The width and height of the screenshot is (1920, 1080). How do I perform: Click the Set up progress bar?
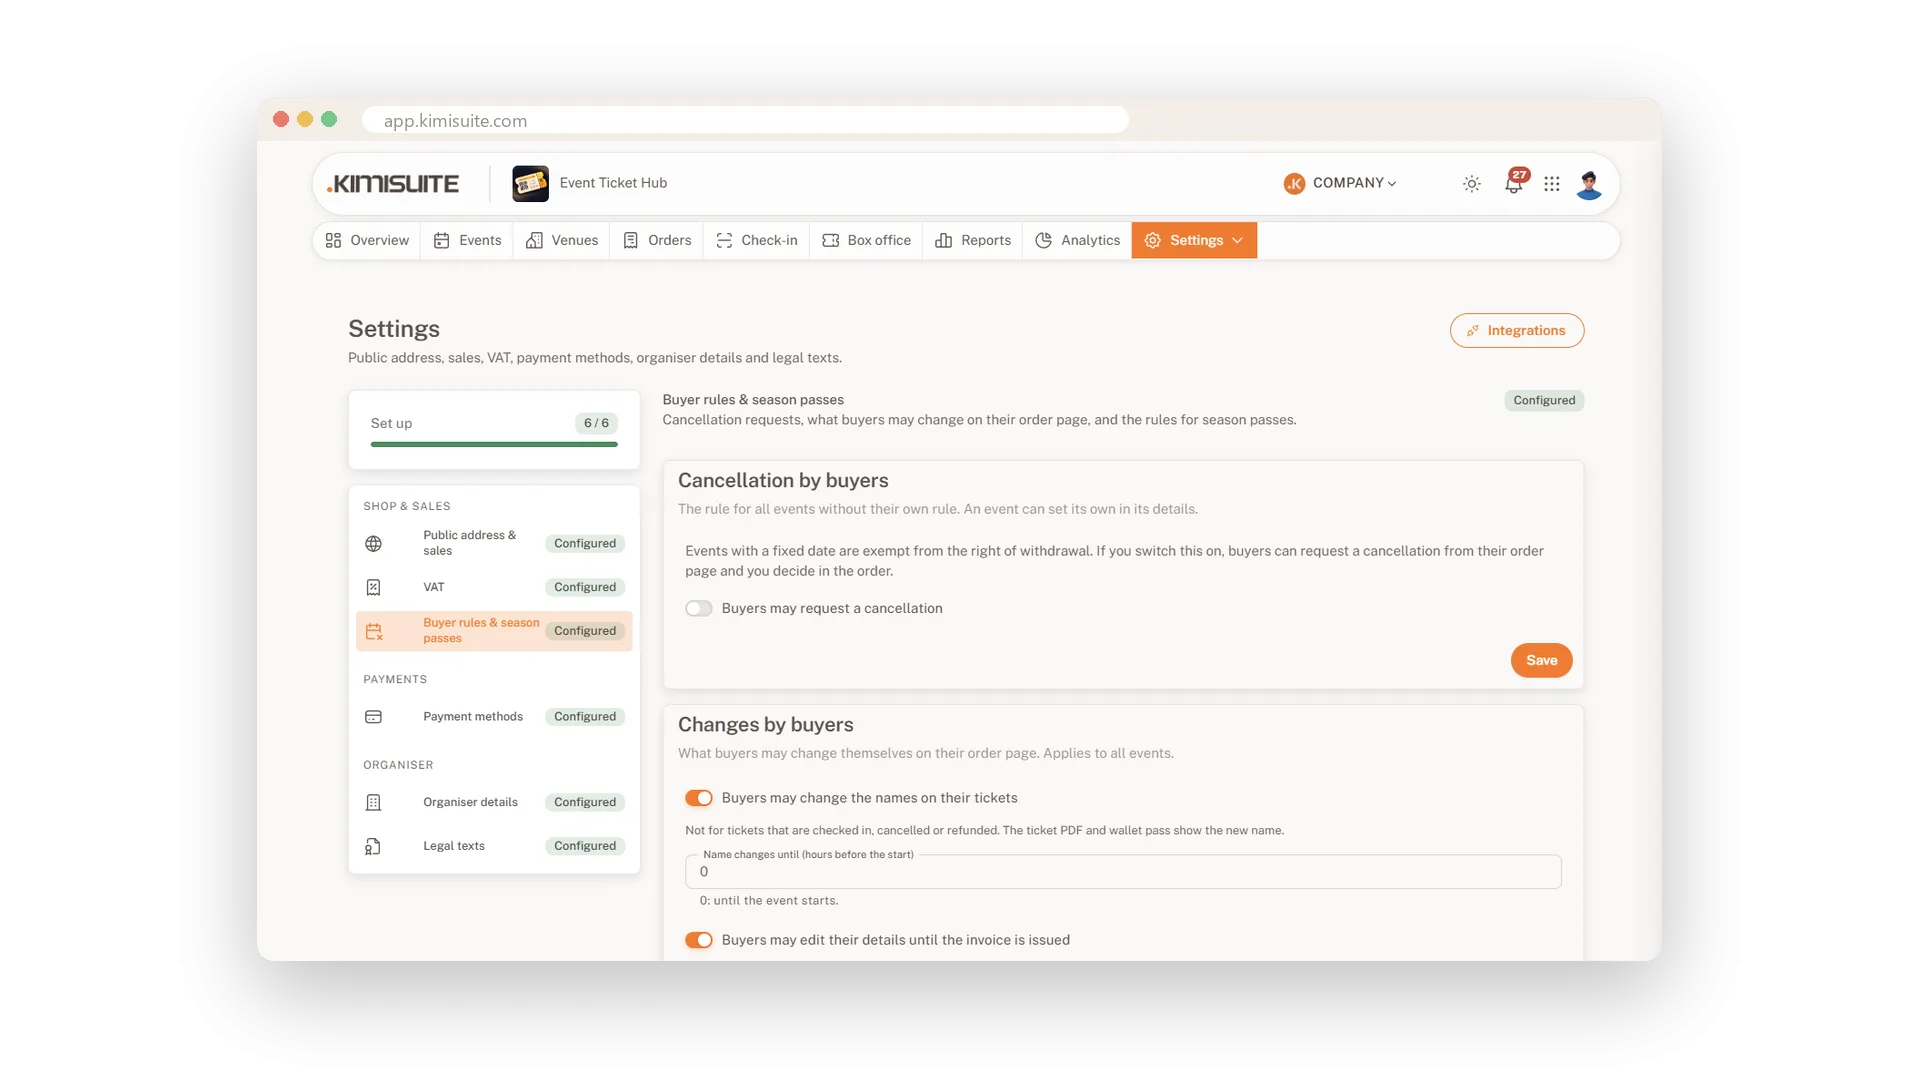click(494, 444)
